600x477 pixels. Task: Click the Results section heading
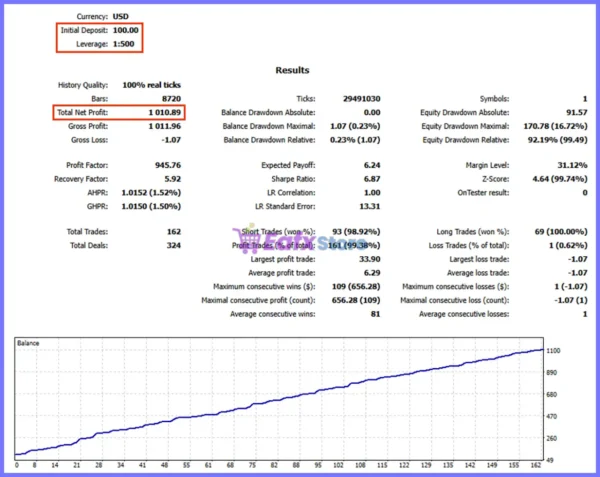pyautogui.click(x=292, y=70)
